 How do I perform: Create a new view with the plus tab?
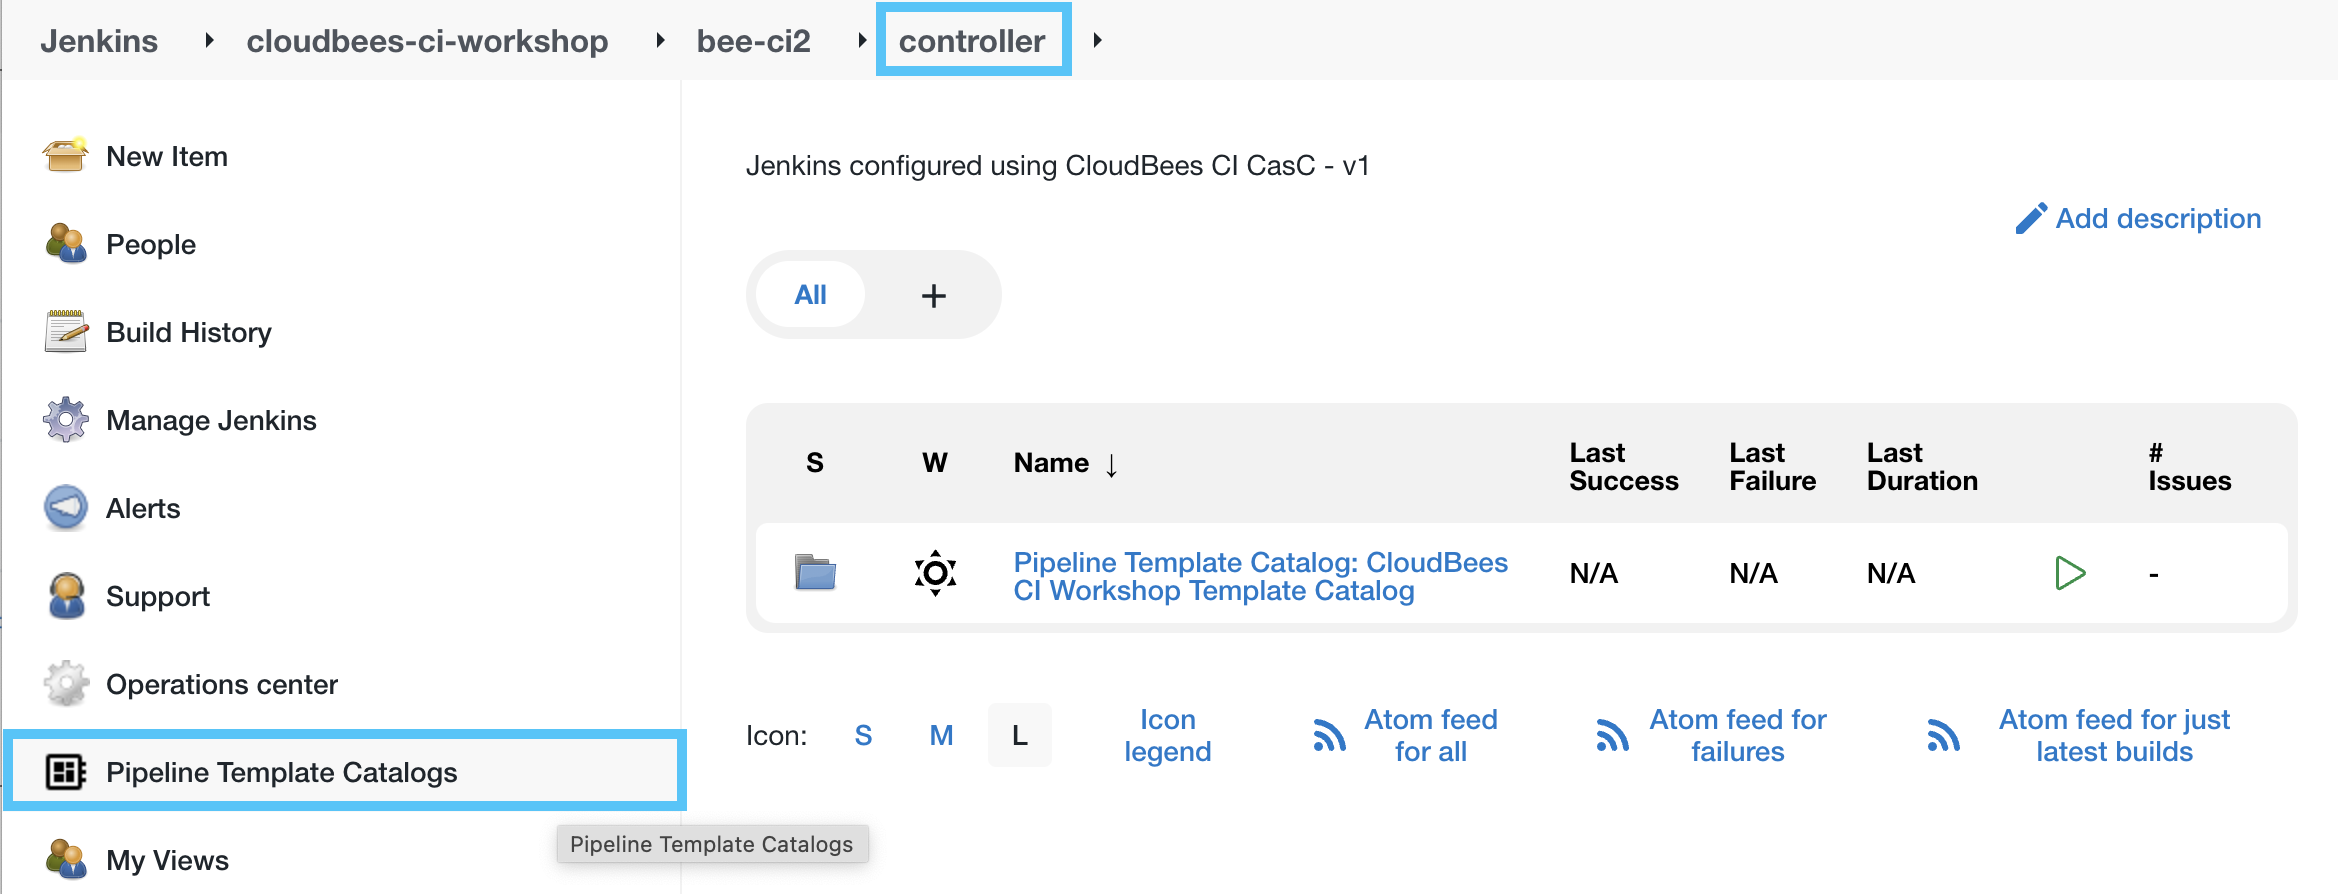tap(933, 294)
